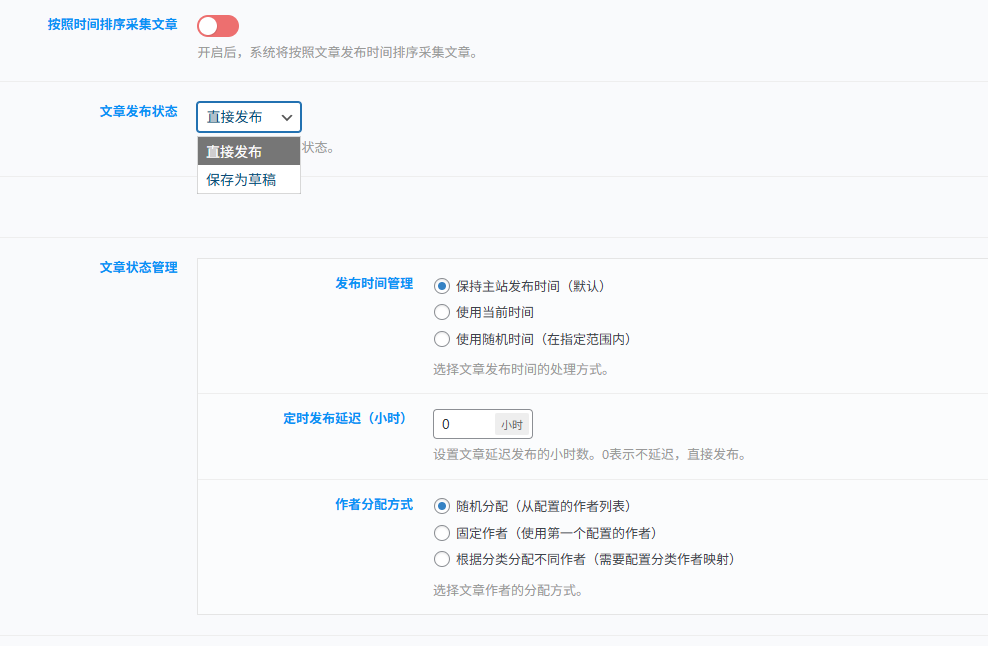Click the 定时发布延迟 number input field
Viewport: 988px width, 646px height.
464,424
